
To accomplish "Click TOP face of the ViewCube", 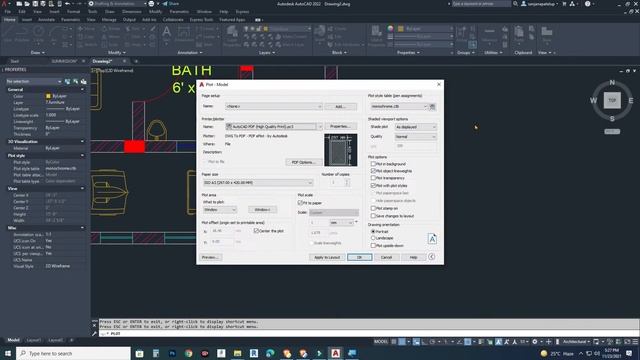I will [x=612, y=100].
